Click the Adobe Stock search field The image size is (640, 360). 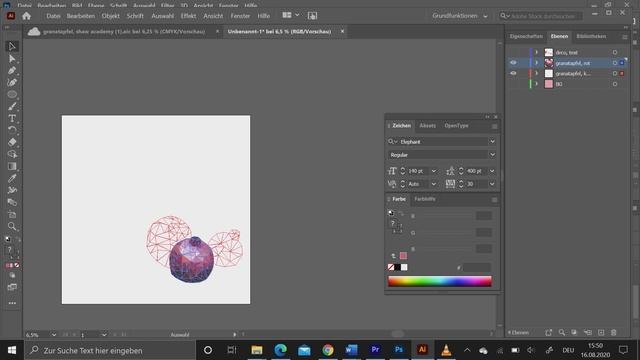coord(541,16)
